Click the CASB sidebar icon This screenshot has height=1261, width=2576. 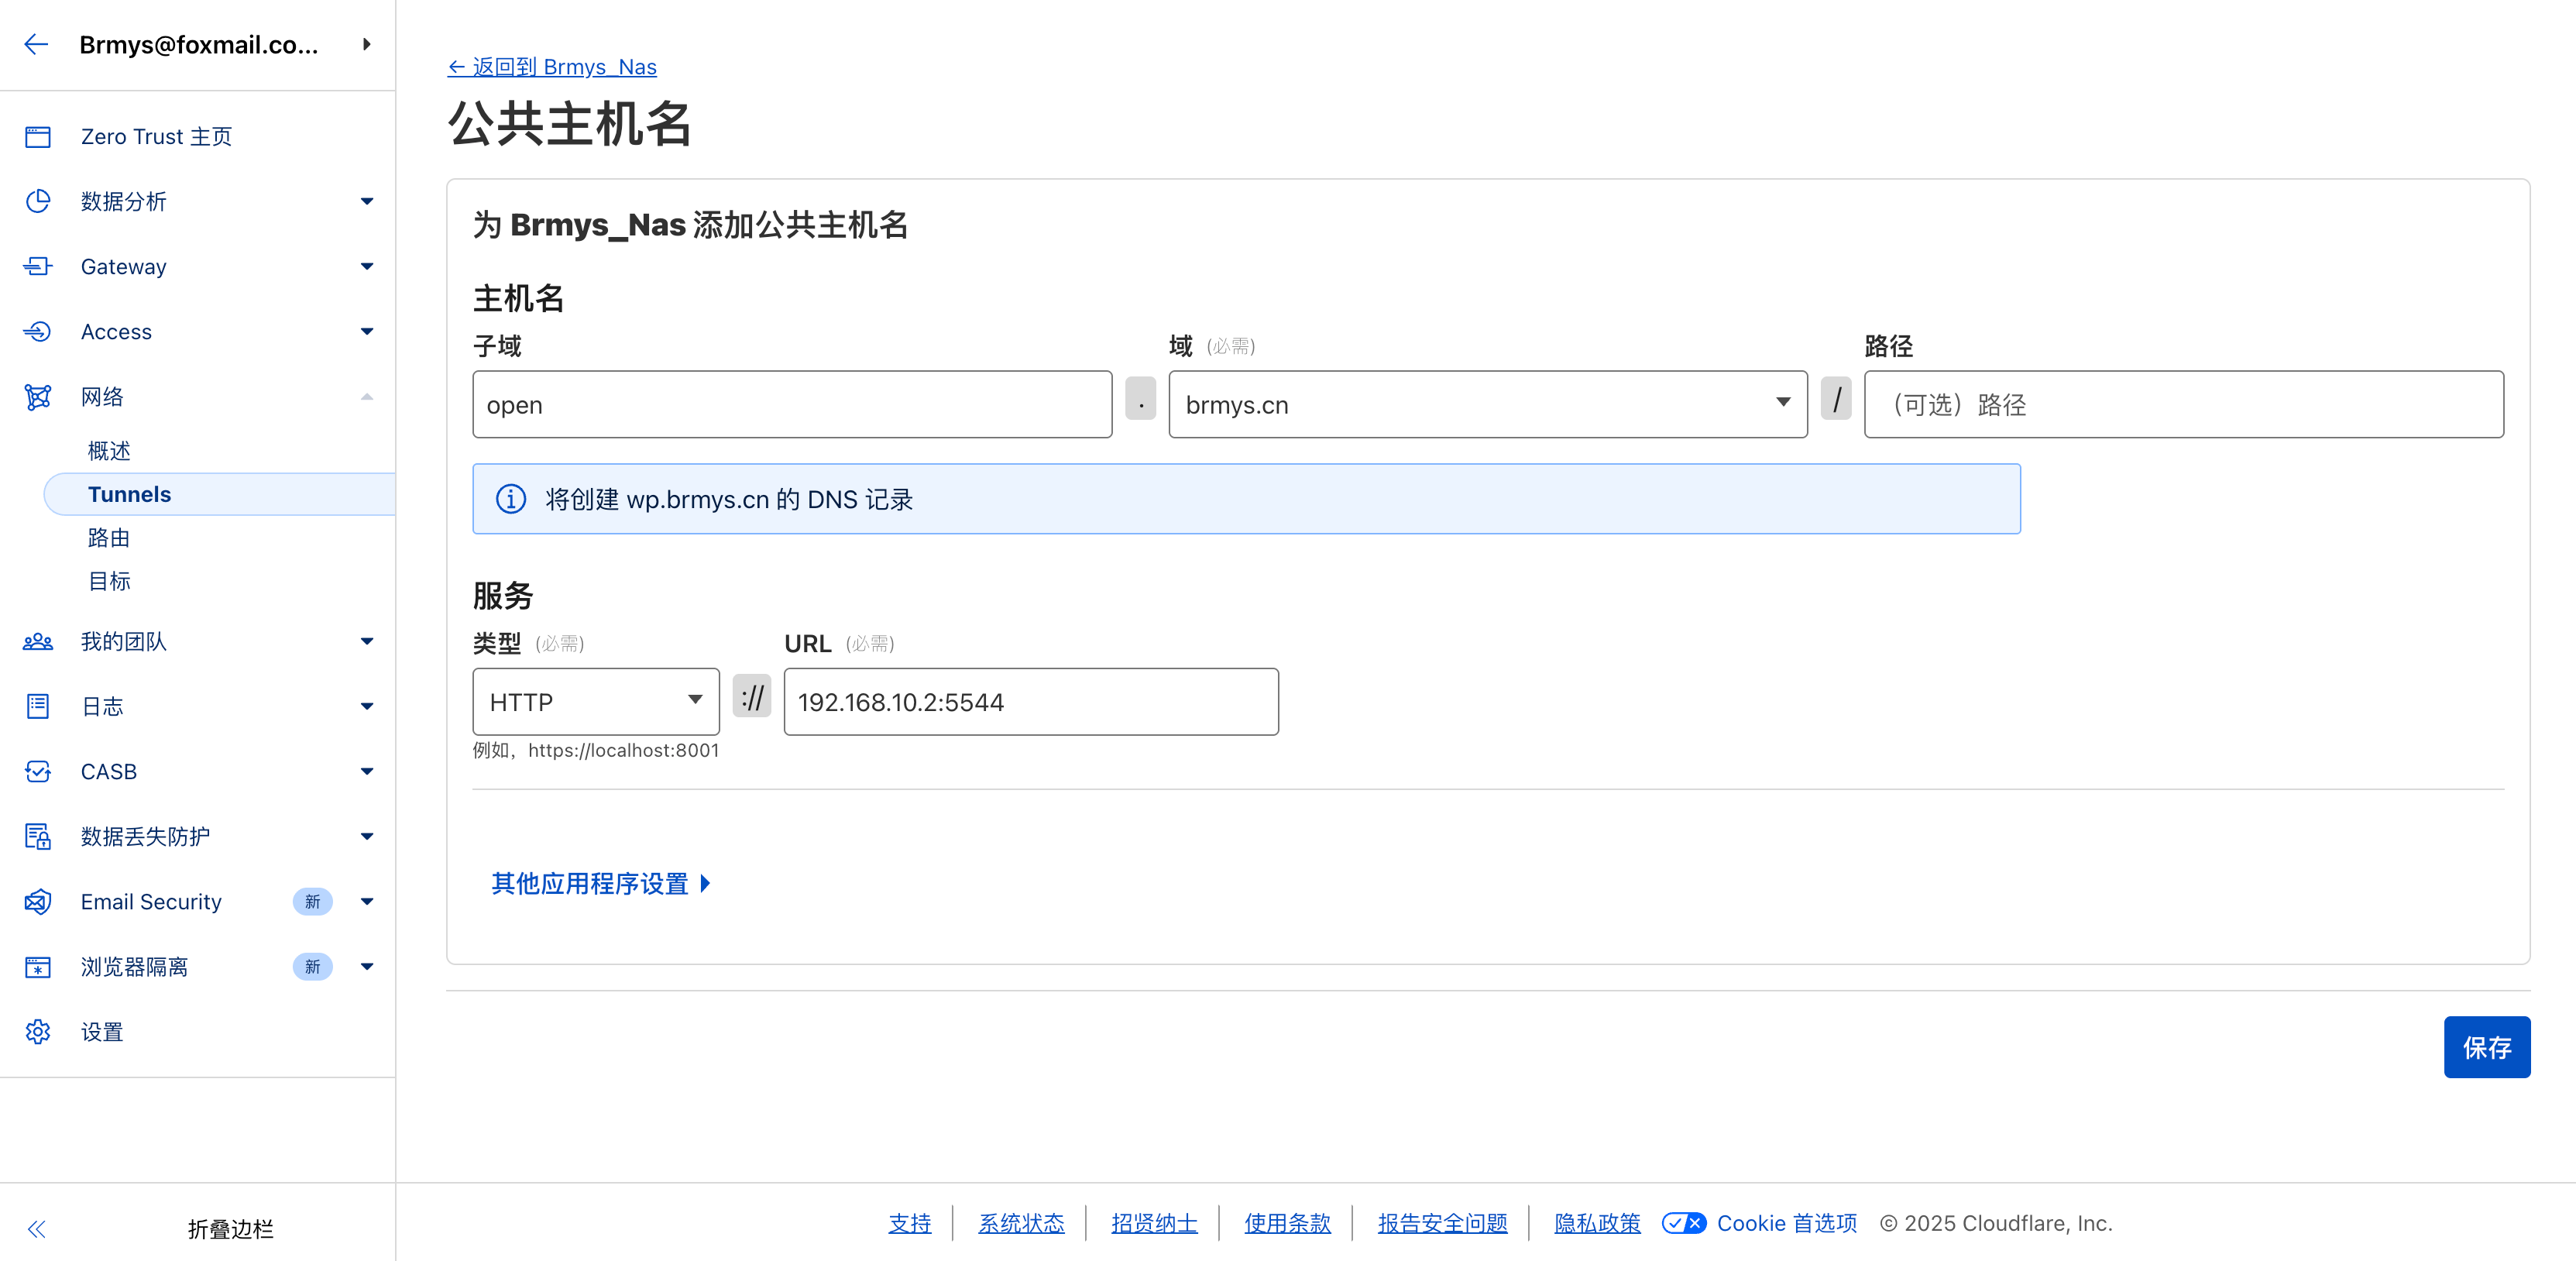(38, 772)
